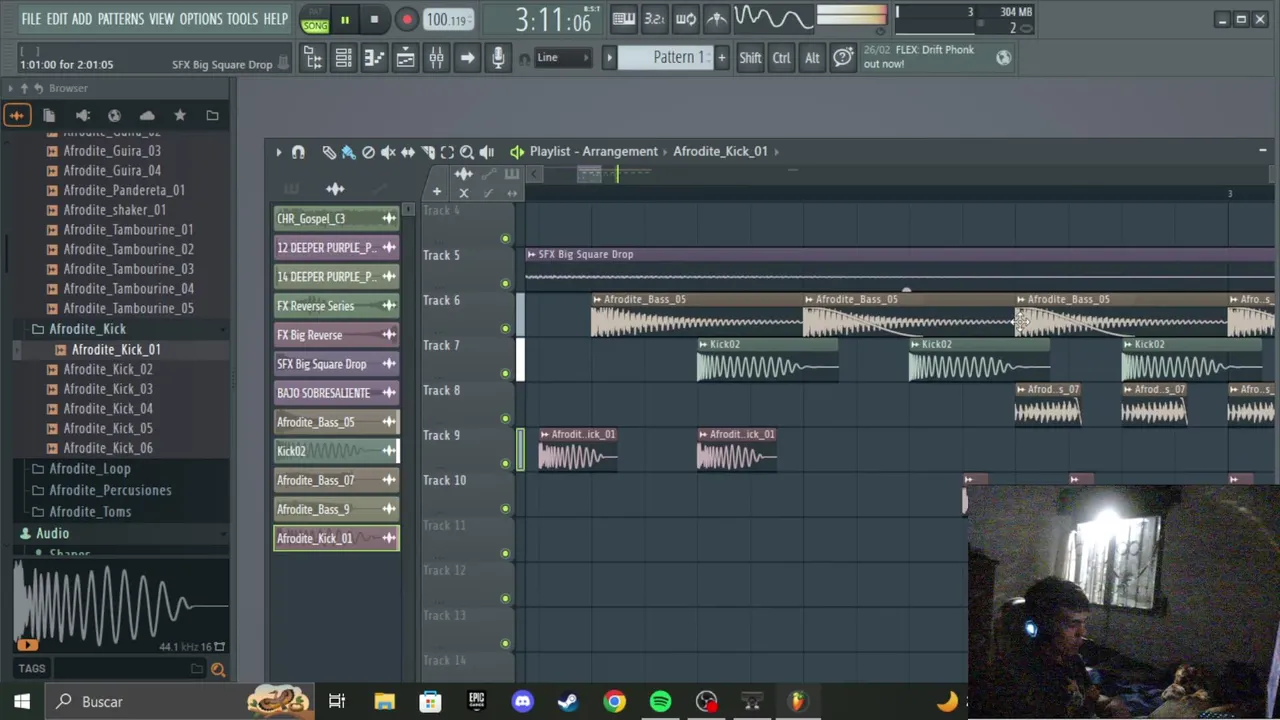
Task: Click the arrow left of the Pattern selector
Action: pyautogui.click(x=608, y=58)
